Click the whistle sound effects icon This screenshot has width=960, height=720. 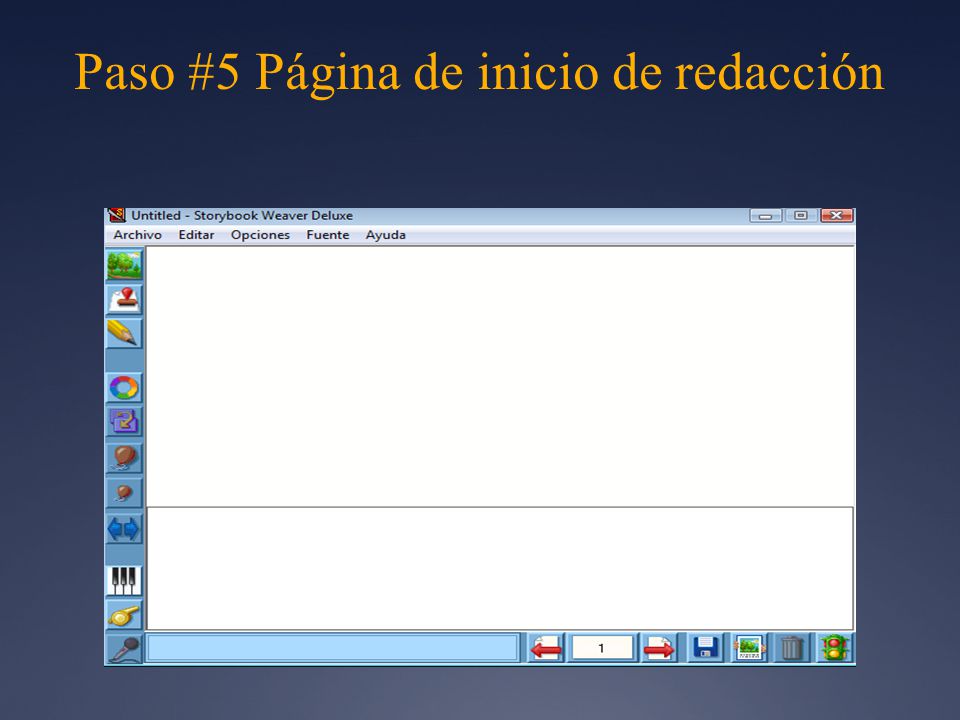124,615
